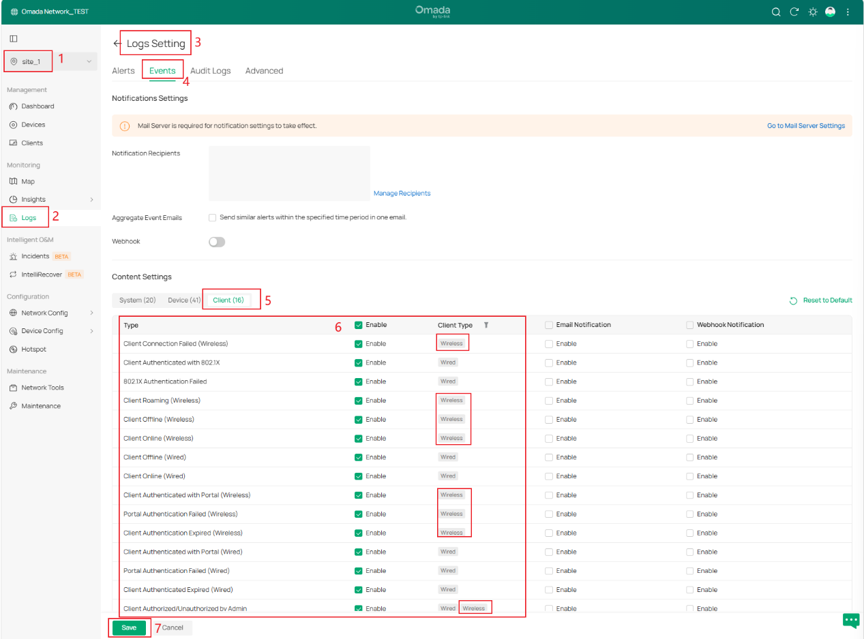Open IntelliRecover in the sidebar
Image resolution: width=864 pixels, height=639 pixels.
click(41, 274)
